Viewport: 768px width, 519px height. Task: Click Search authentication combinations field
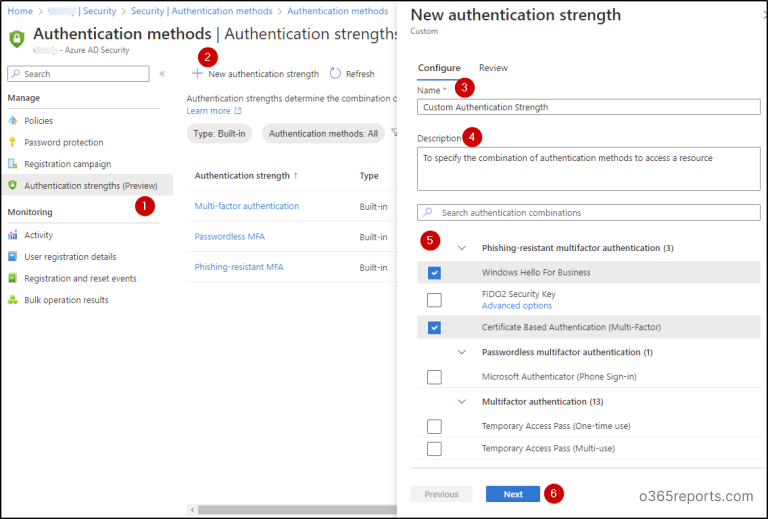(x=589, y=212)
